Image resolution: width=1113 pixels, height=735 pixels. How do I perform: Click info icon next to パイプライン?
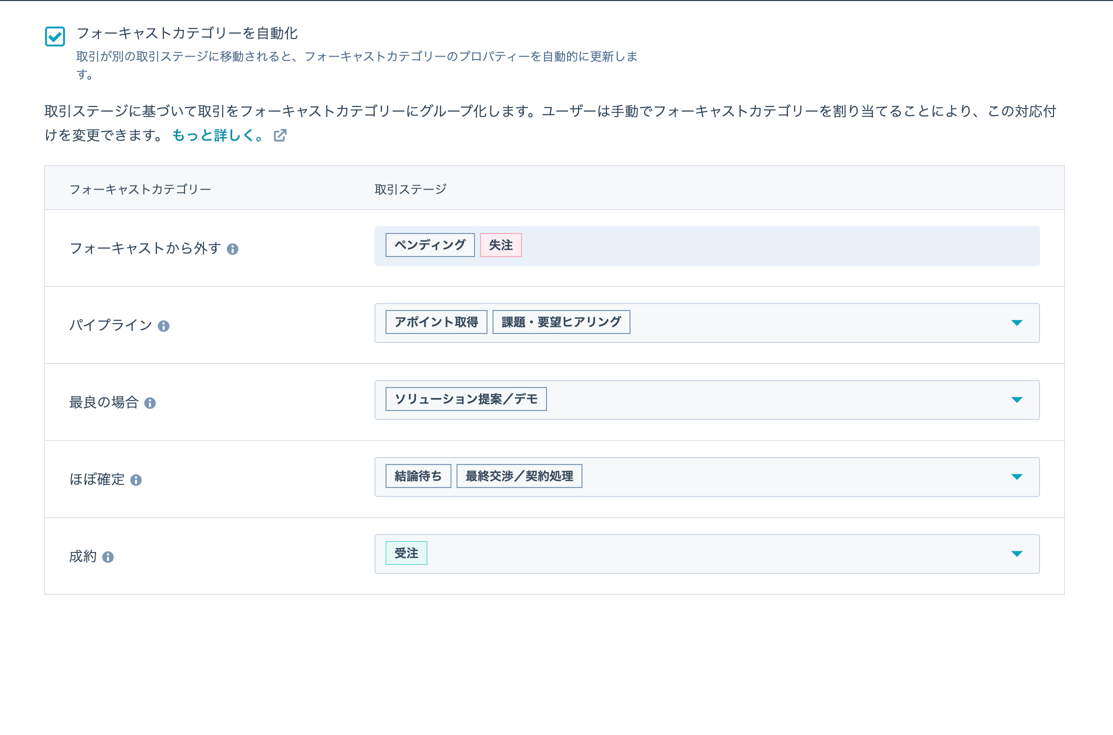pyautogui.click(x=164, y=326)
